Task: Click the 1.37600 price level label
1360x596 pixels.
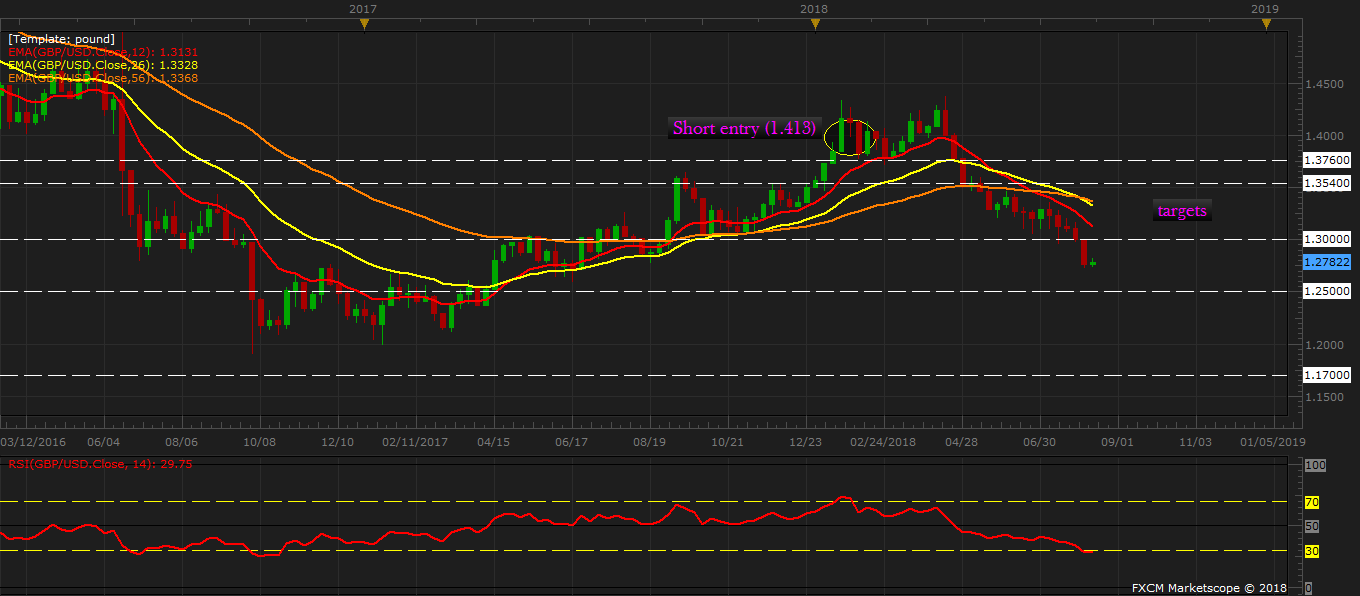Action: tap(1327, 160)
